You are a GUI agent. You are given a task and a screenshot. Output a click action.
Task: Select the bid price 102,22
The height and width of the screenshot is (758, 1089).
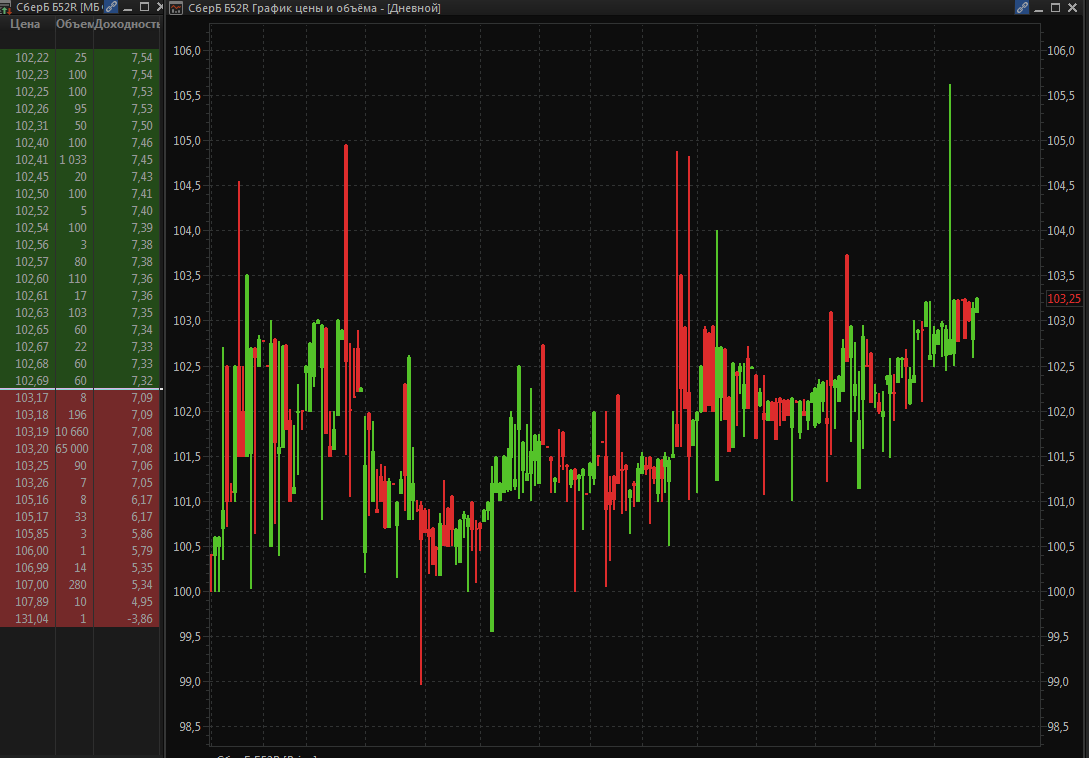[32, 58]
